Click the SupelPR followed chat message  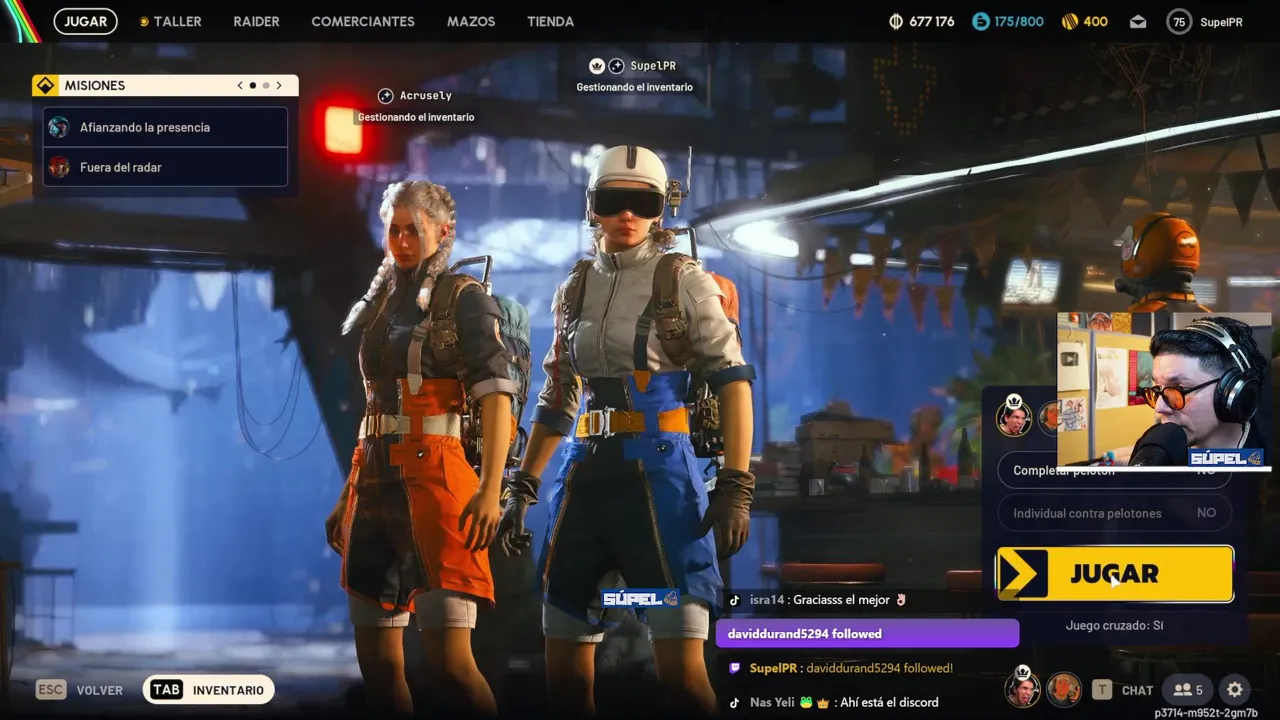(840, 668)
